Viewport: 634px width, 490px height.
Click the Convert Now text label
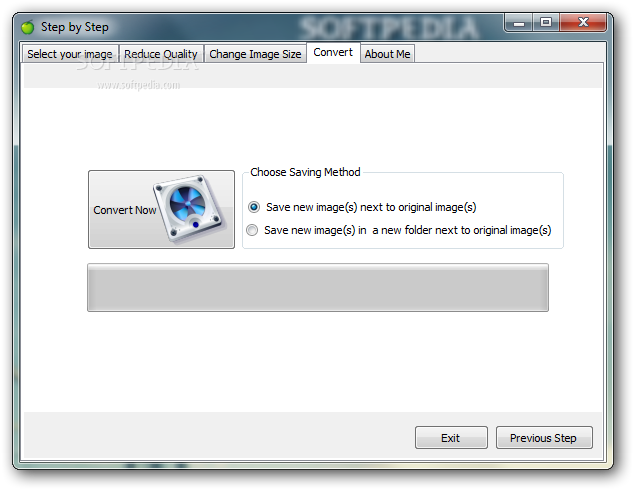click(x=125, y=210)
